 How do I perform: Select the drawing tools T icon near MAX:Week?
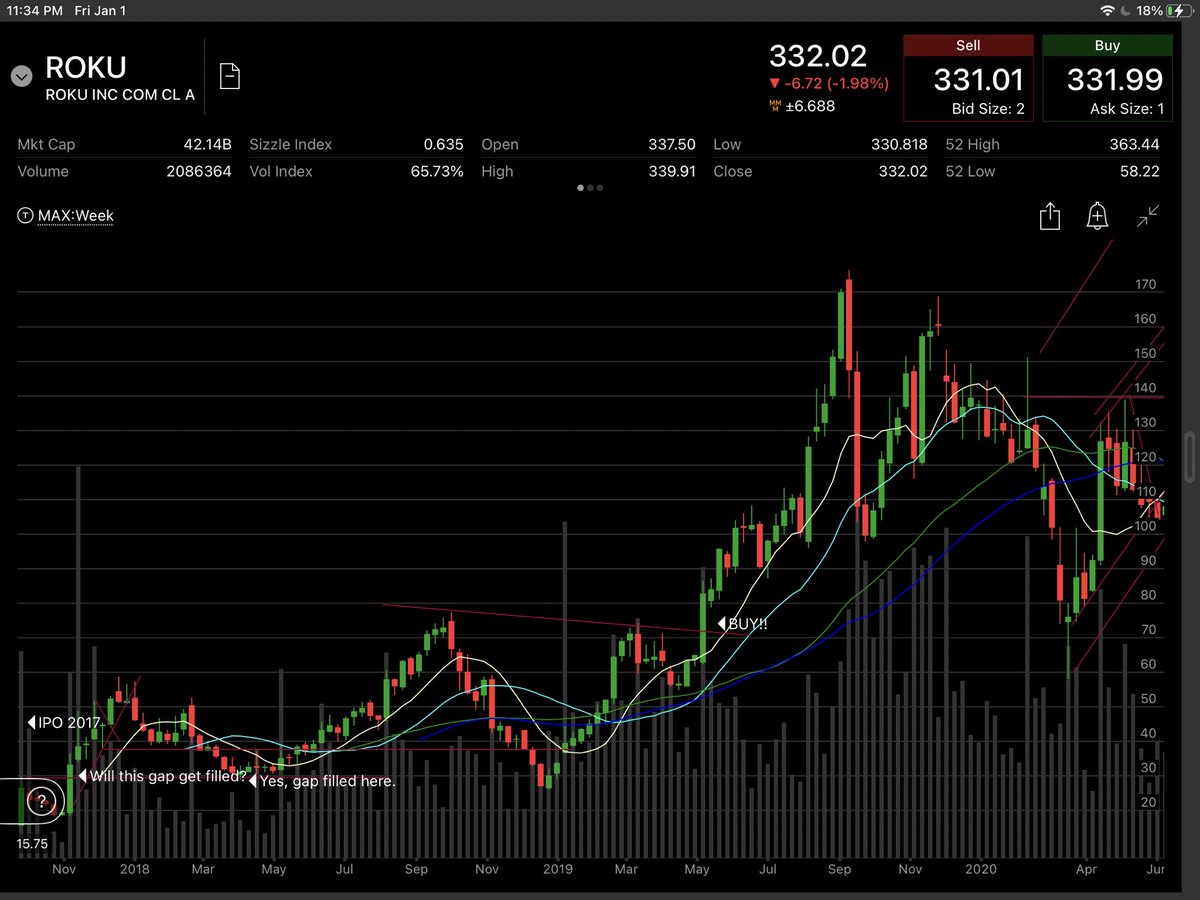[24, 215]
